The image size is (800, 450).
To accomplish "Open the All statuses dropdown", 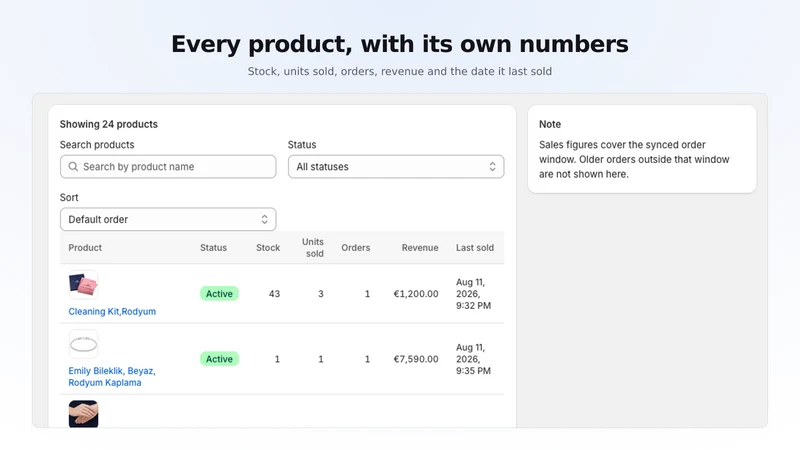I will 396,167.
